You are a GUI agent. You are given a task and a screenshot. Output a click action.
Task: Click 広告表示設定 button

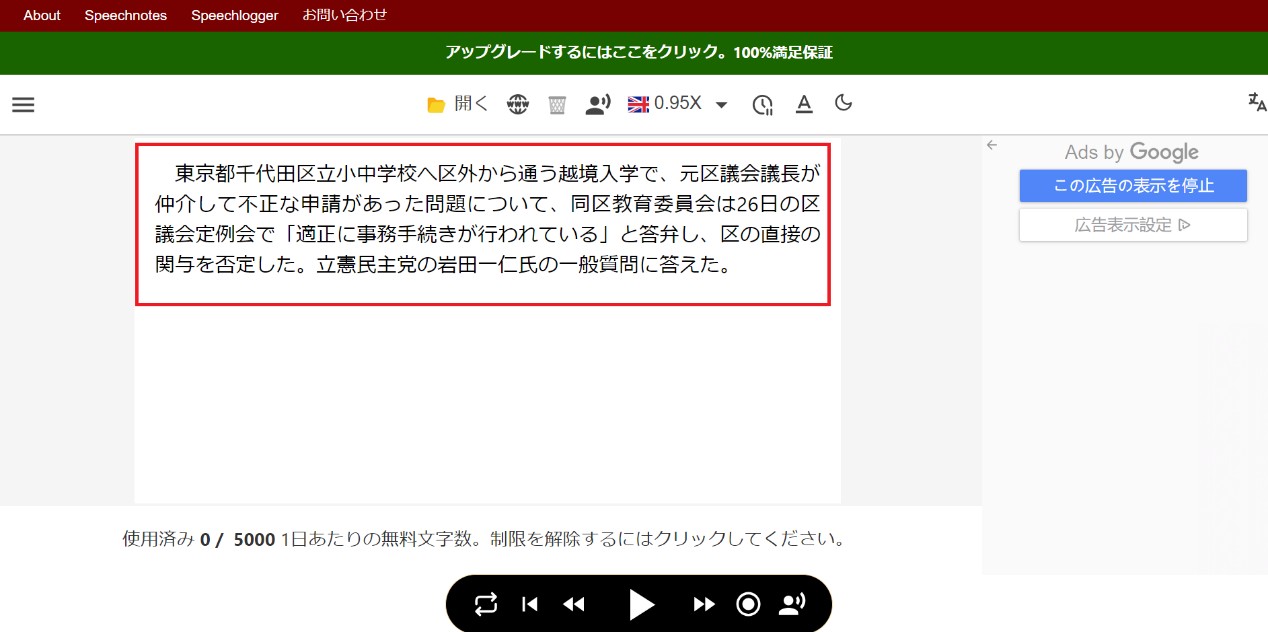pos(1133,225)
